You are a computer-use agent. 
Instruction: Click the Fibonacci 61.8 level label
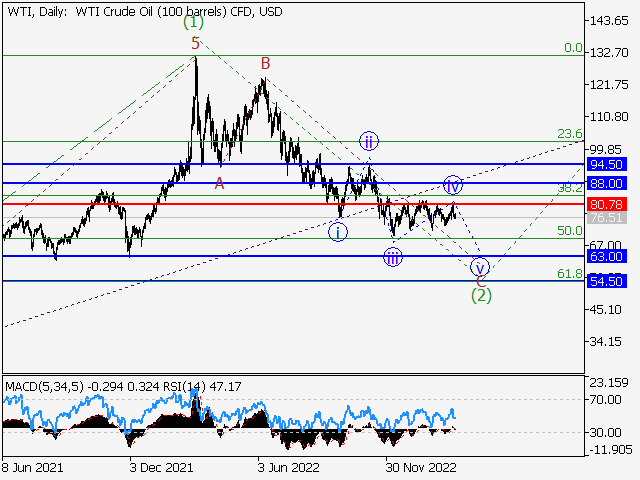pyautogui.click(x=570, y=274)
